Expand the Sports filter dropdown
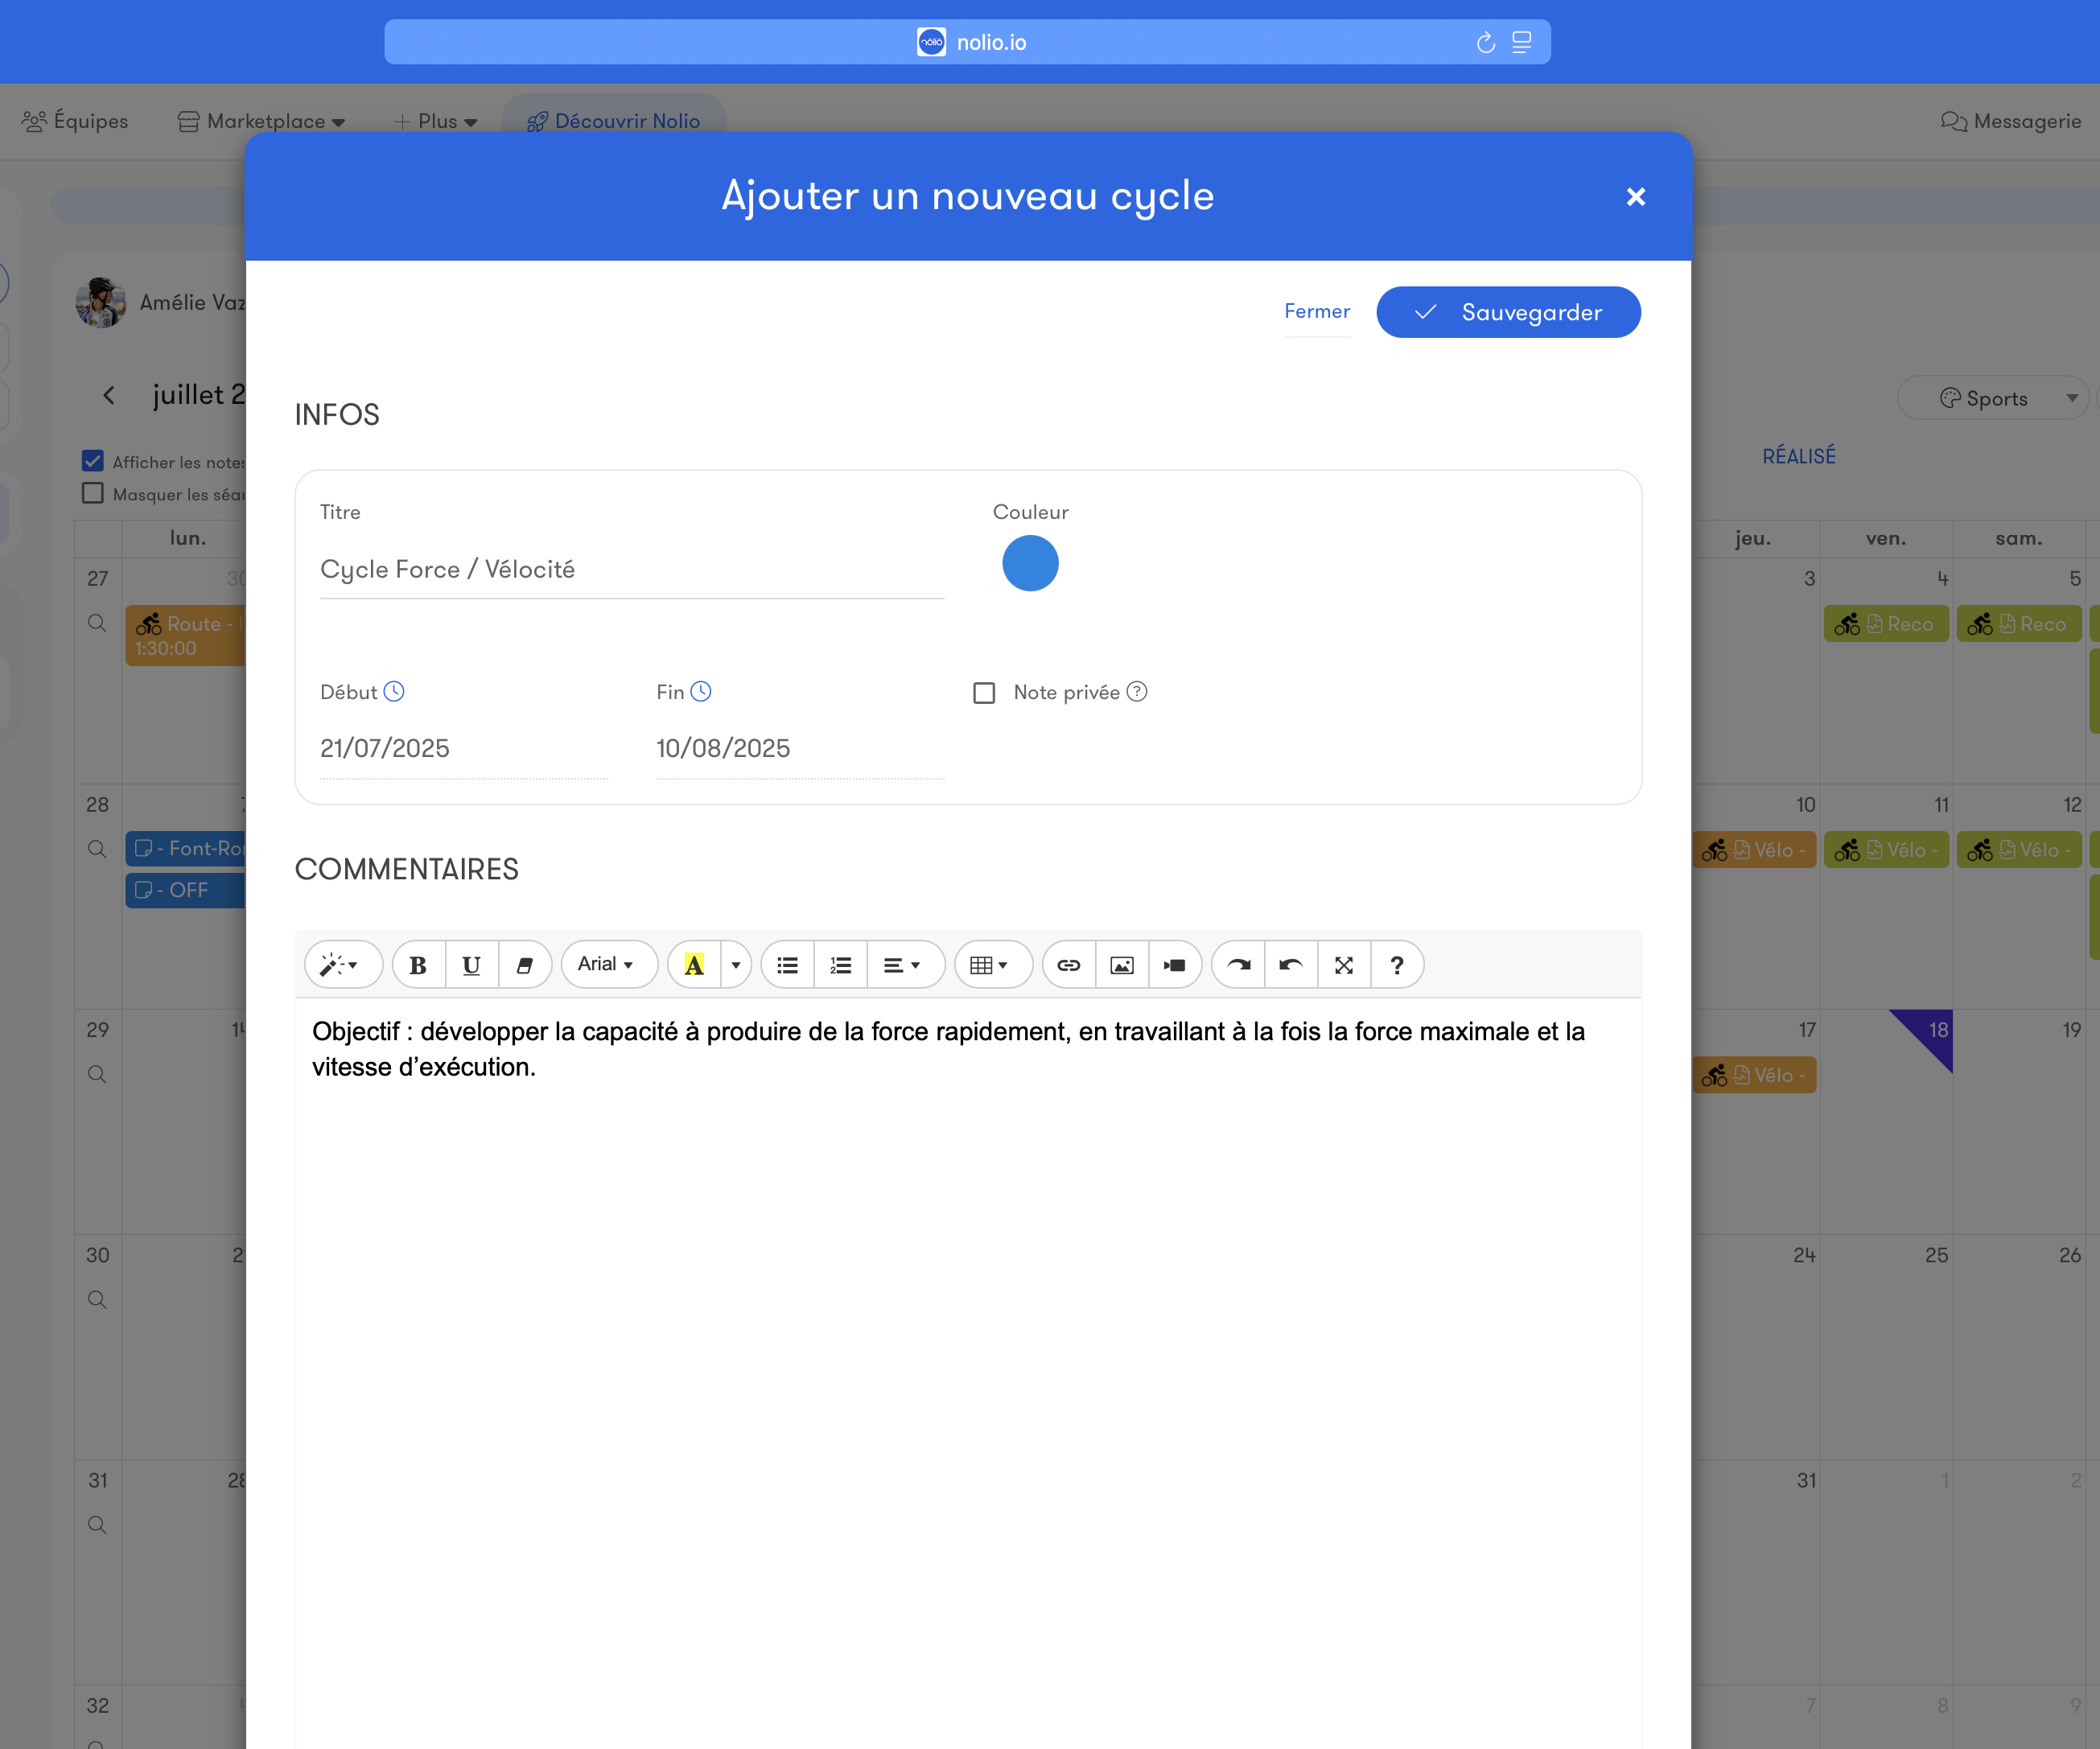Screen dimensions: 2100x1749 pos(1993,397)
